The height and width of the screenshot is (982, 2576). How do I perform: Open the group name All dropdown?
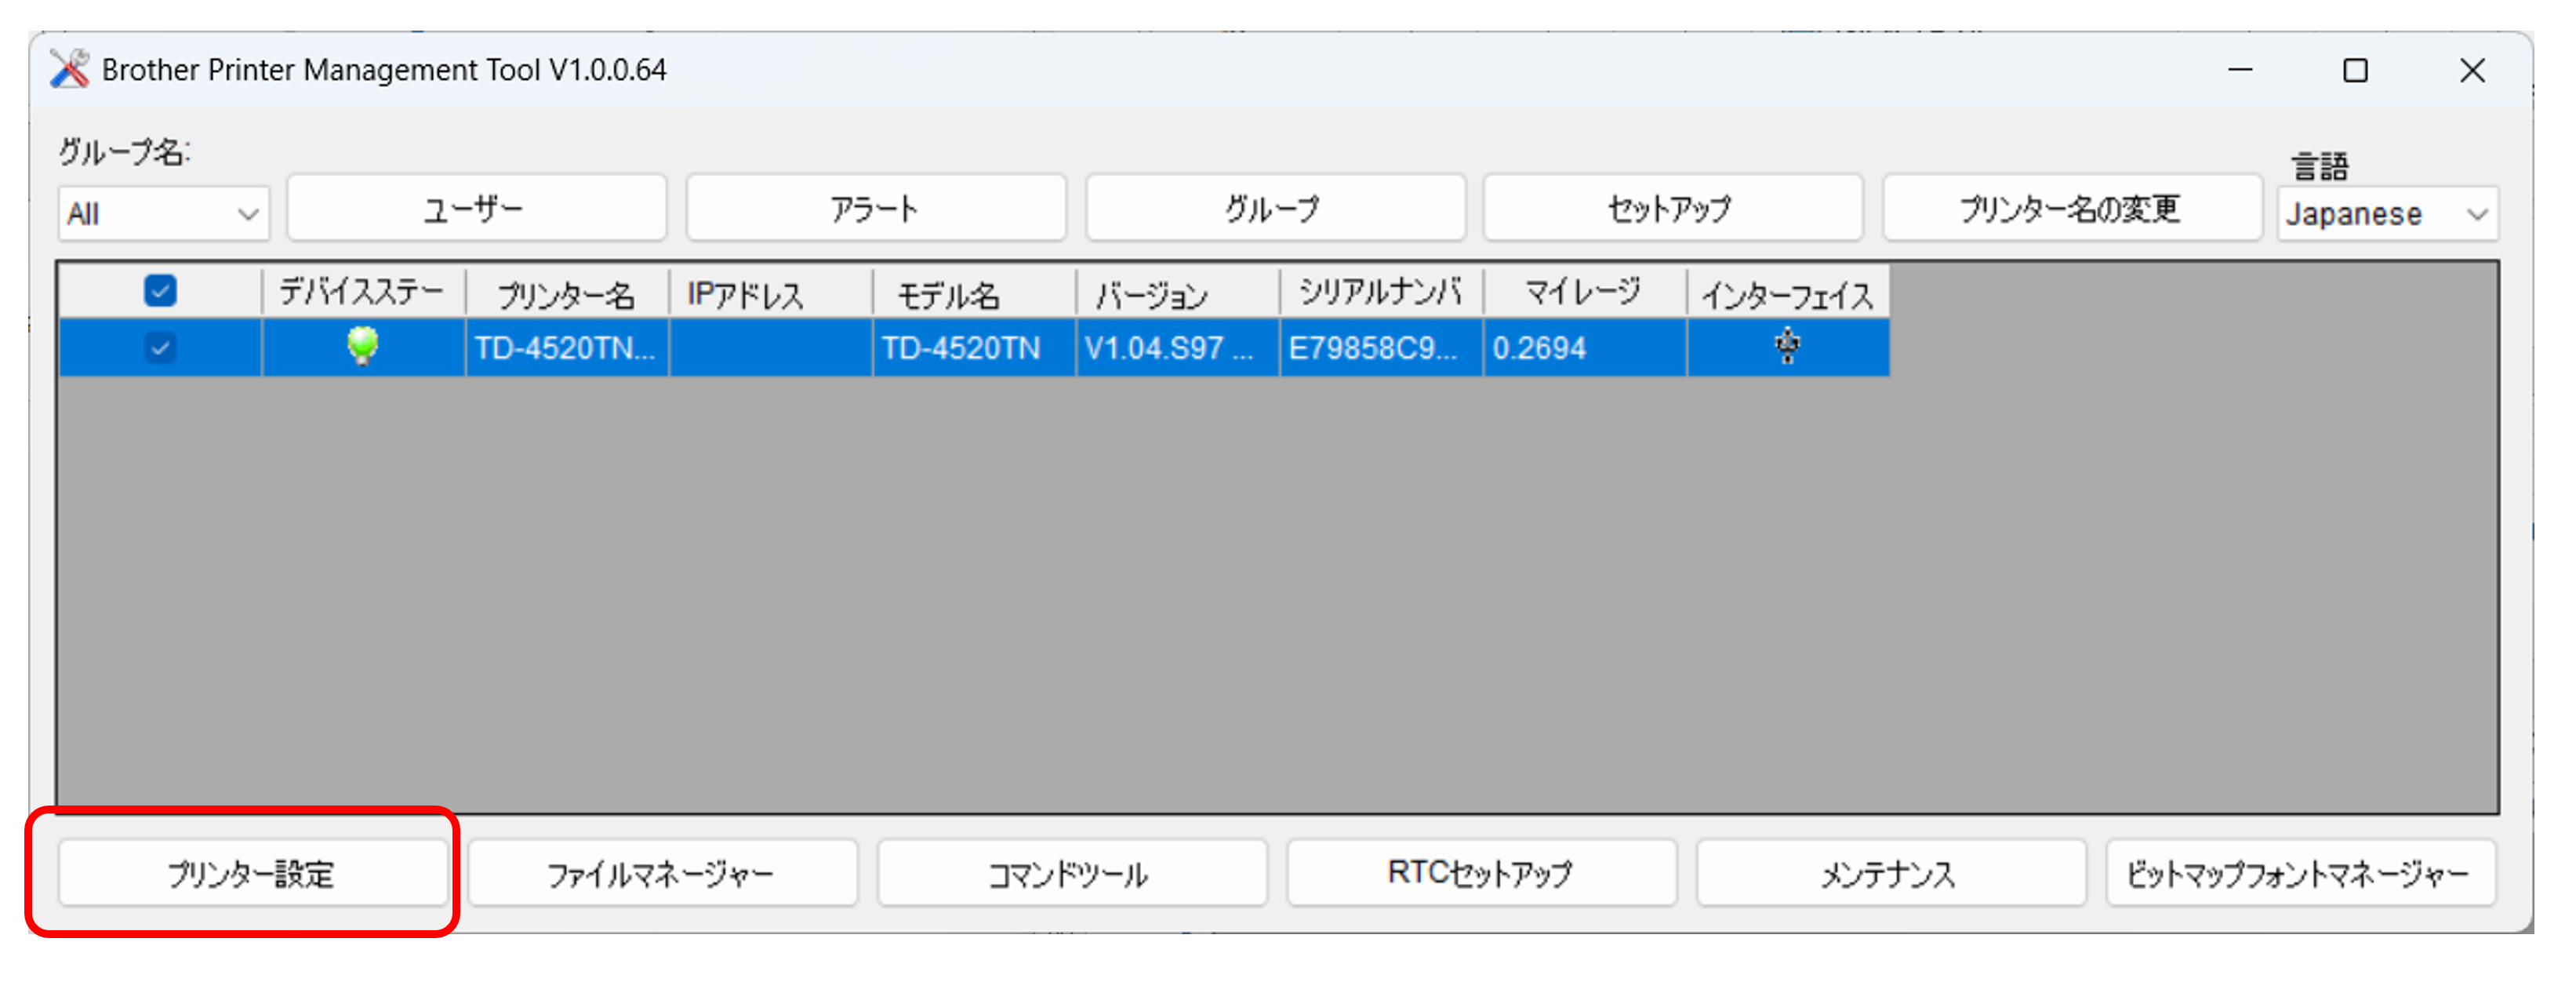click(x=163, y=213)
